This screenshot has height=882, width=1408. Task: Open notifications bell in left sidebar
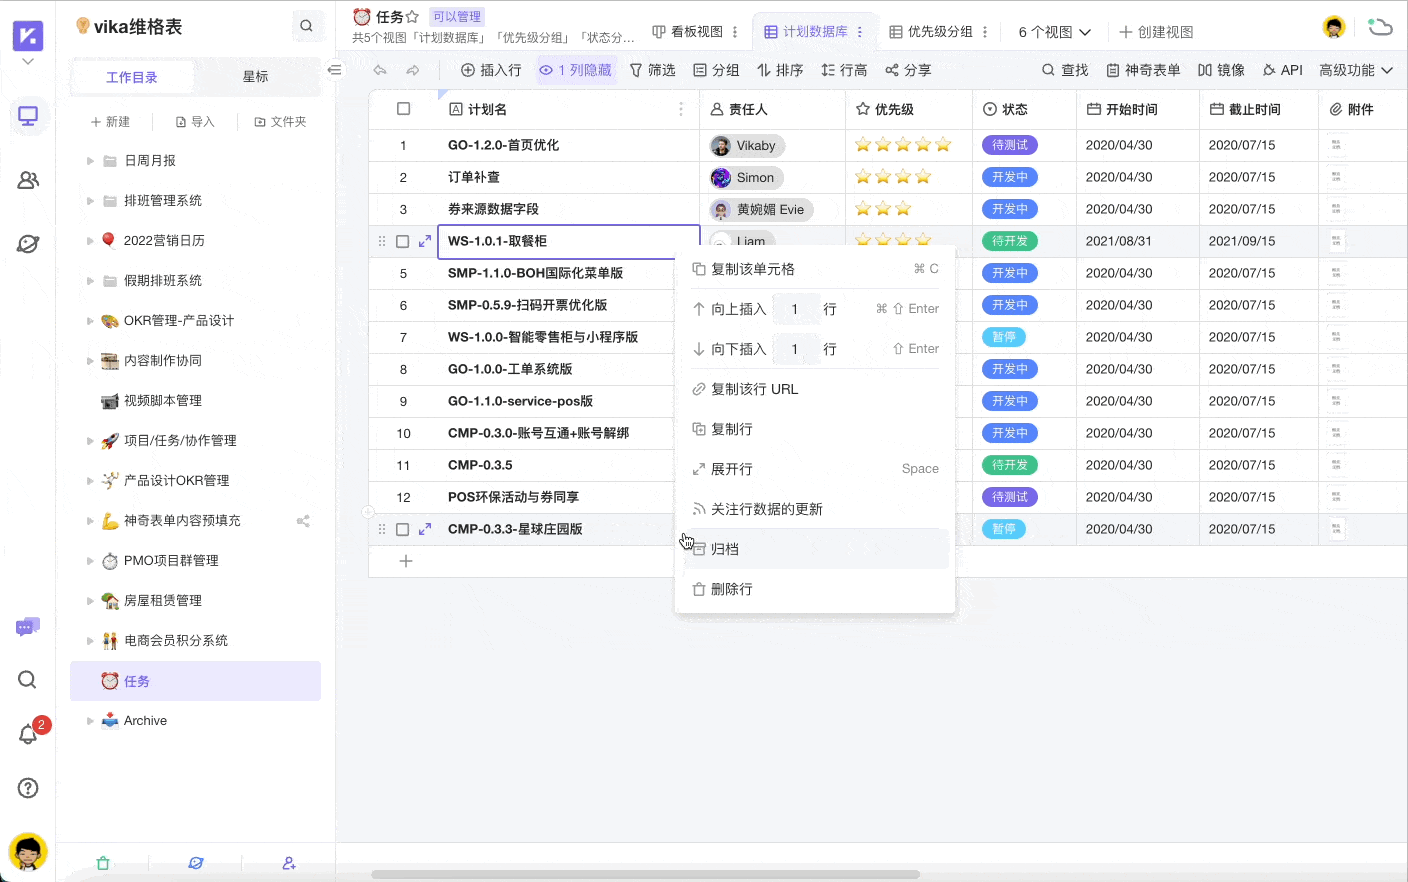point(28,734)
